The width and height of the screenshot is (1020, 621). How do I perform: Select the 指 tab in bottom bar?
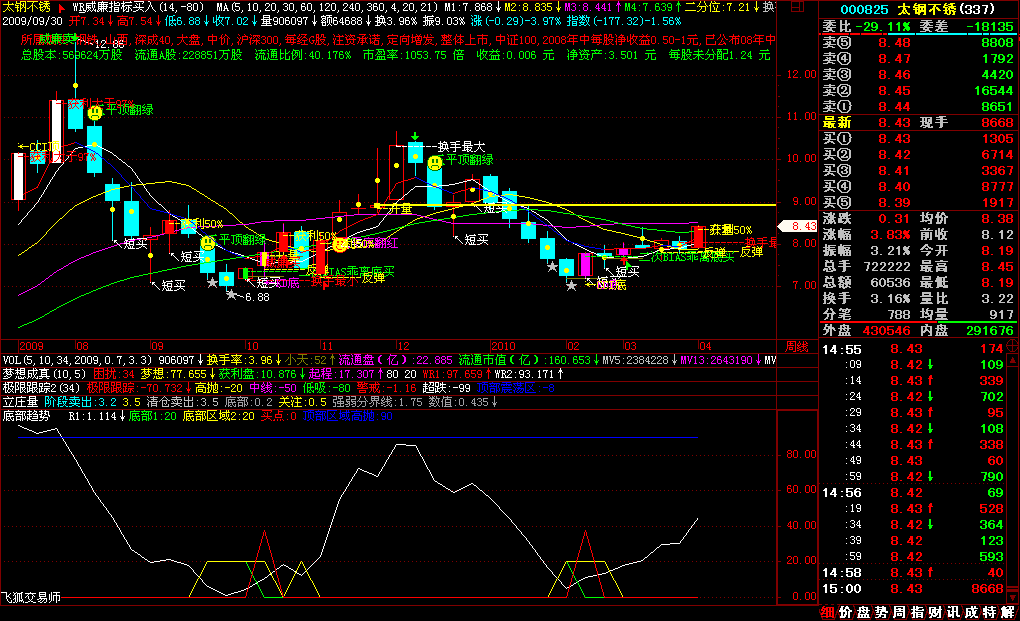[x=917, y=612]
